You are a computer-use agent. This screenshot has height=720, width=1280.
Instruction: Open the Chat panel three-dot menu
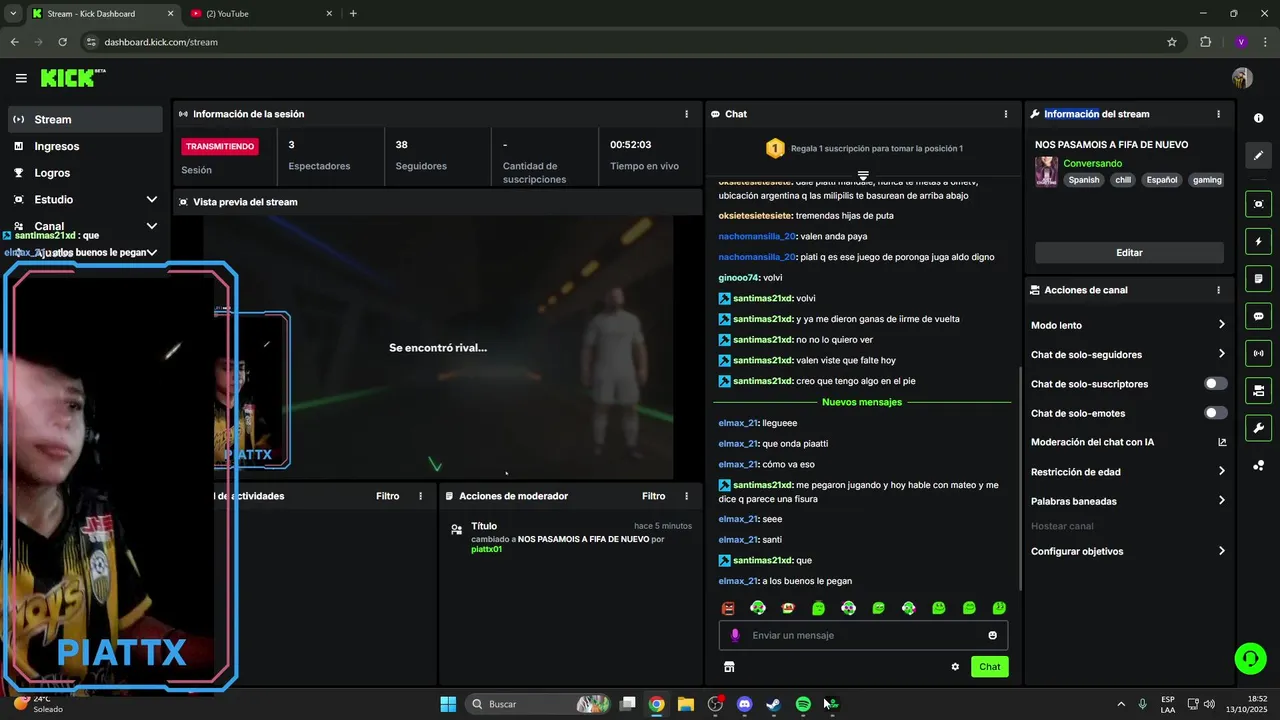[1005, 114]
